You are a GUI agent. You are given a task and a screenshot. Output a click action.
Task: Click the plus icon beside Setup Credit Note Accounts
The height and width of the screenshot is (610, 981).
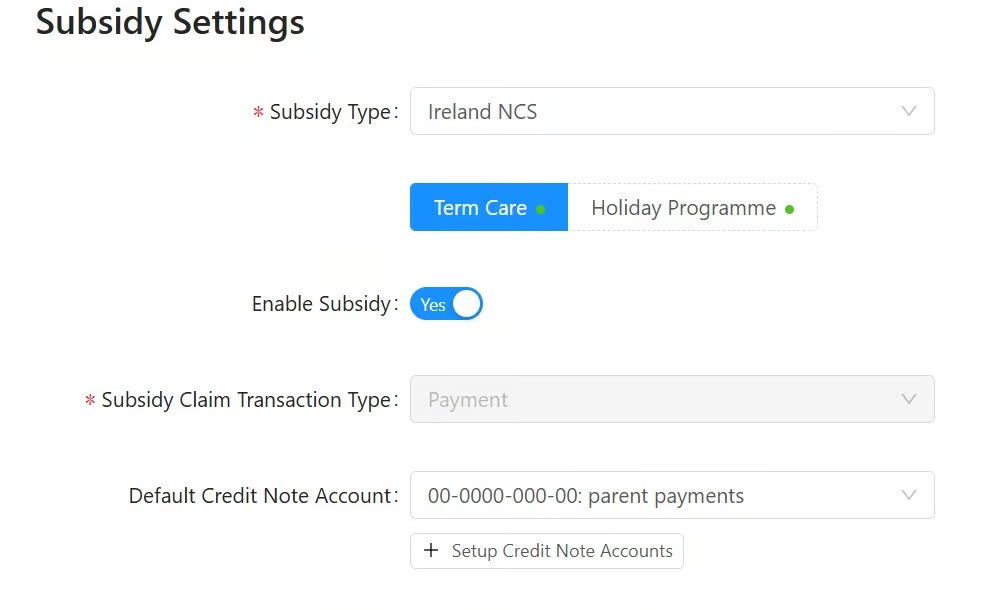point(431,551)
